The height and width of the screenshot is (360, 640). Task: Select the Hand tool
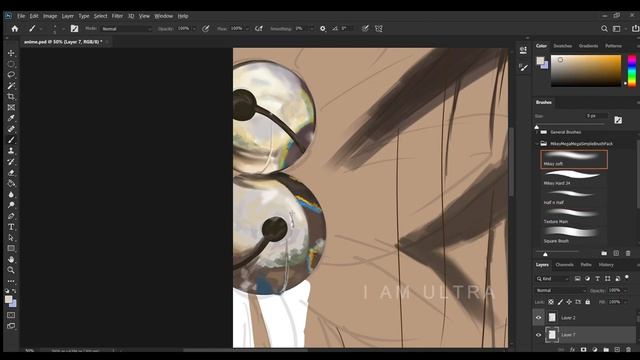point(11,259)
